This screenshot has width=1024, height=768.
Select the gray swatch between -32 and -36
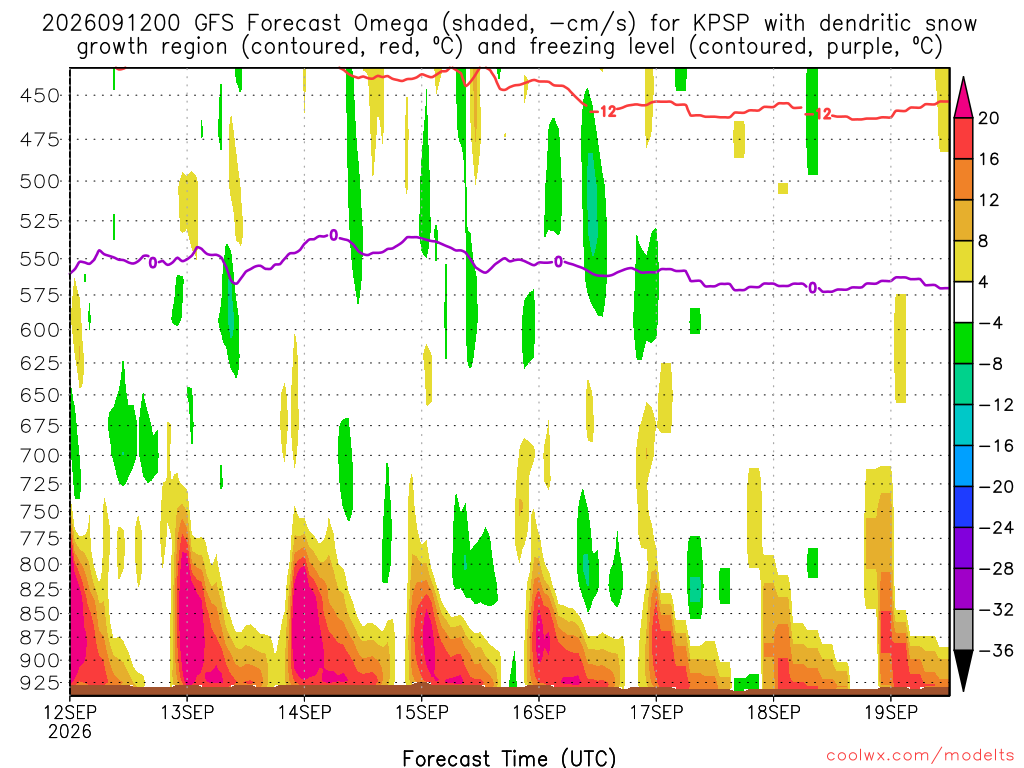pos(963,630)
